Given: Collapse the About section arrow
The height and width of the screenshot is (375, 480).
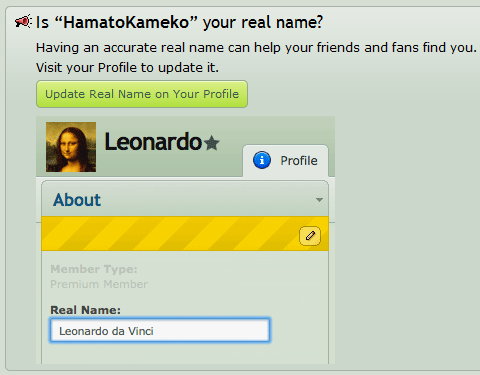Looking at the screenshot, I should pyautogui.click(x=319, y=200).
